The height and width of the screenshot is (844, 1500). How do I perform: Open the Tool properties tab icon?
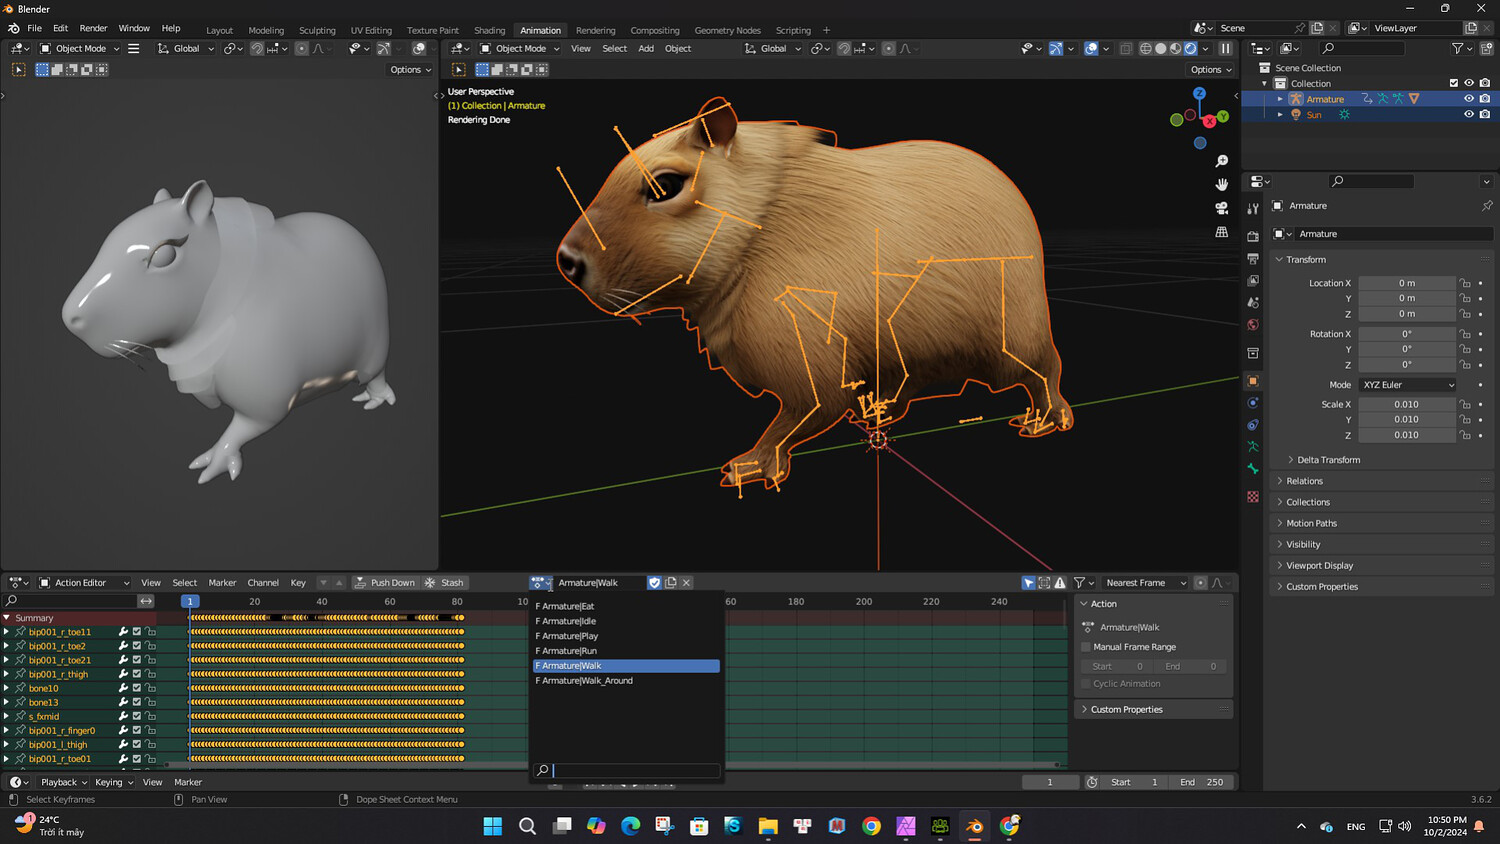(x=1253, y=209)
